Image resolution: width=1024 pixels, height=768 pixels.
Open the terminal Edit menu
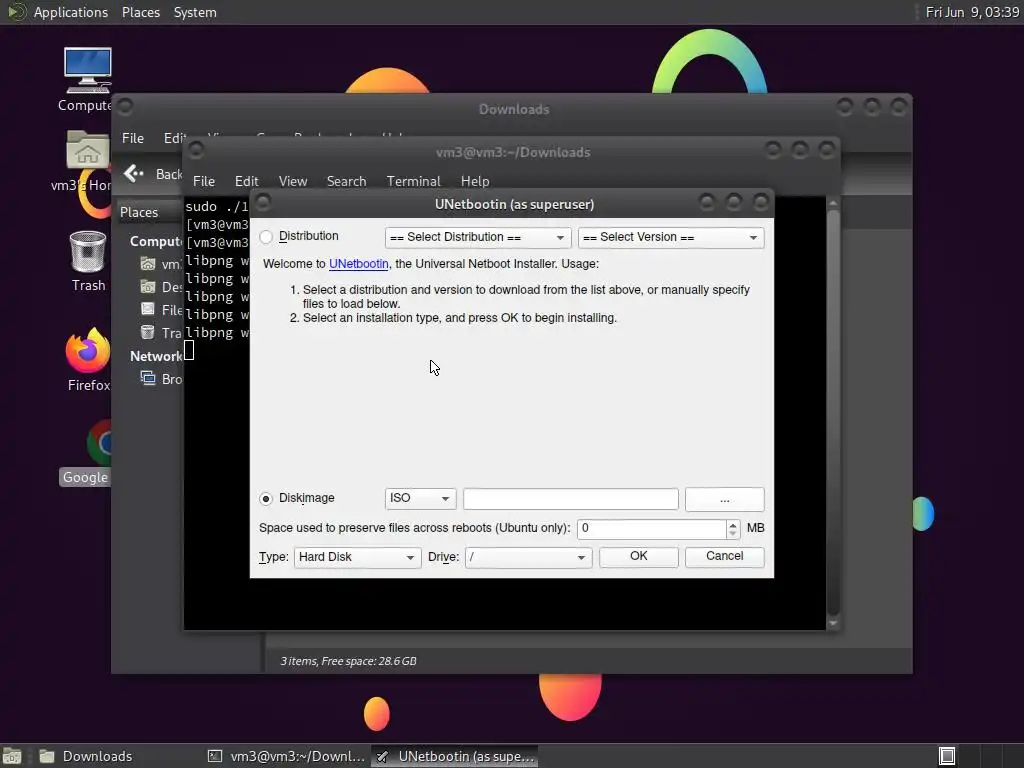[x=246, y=181]
